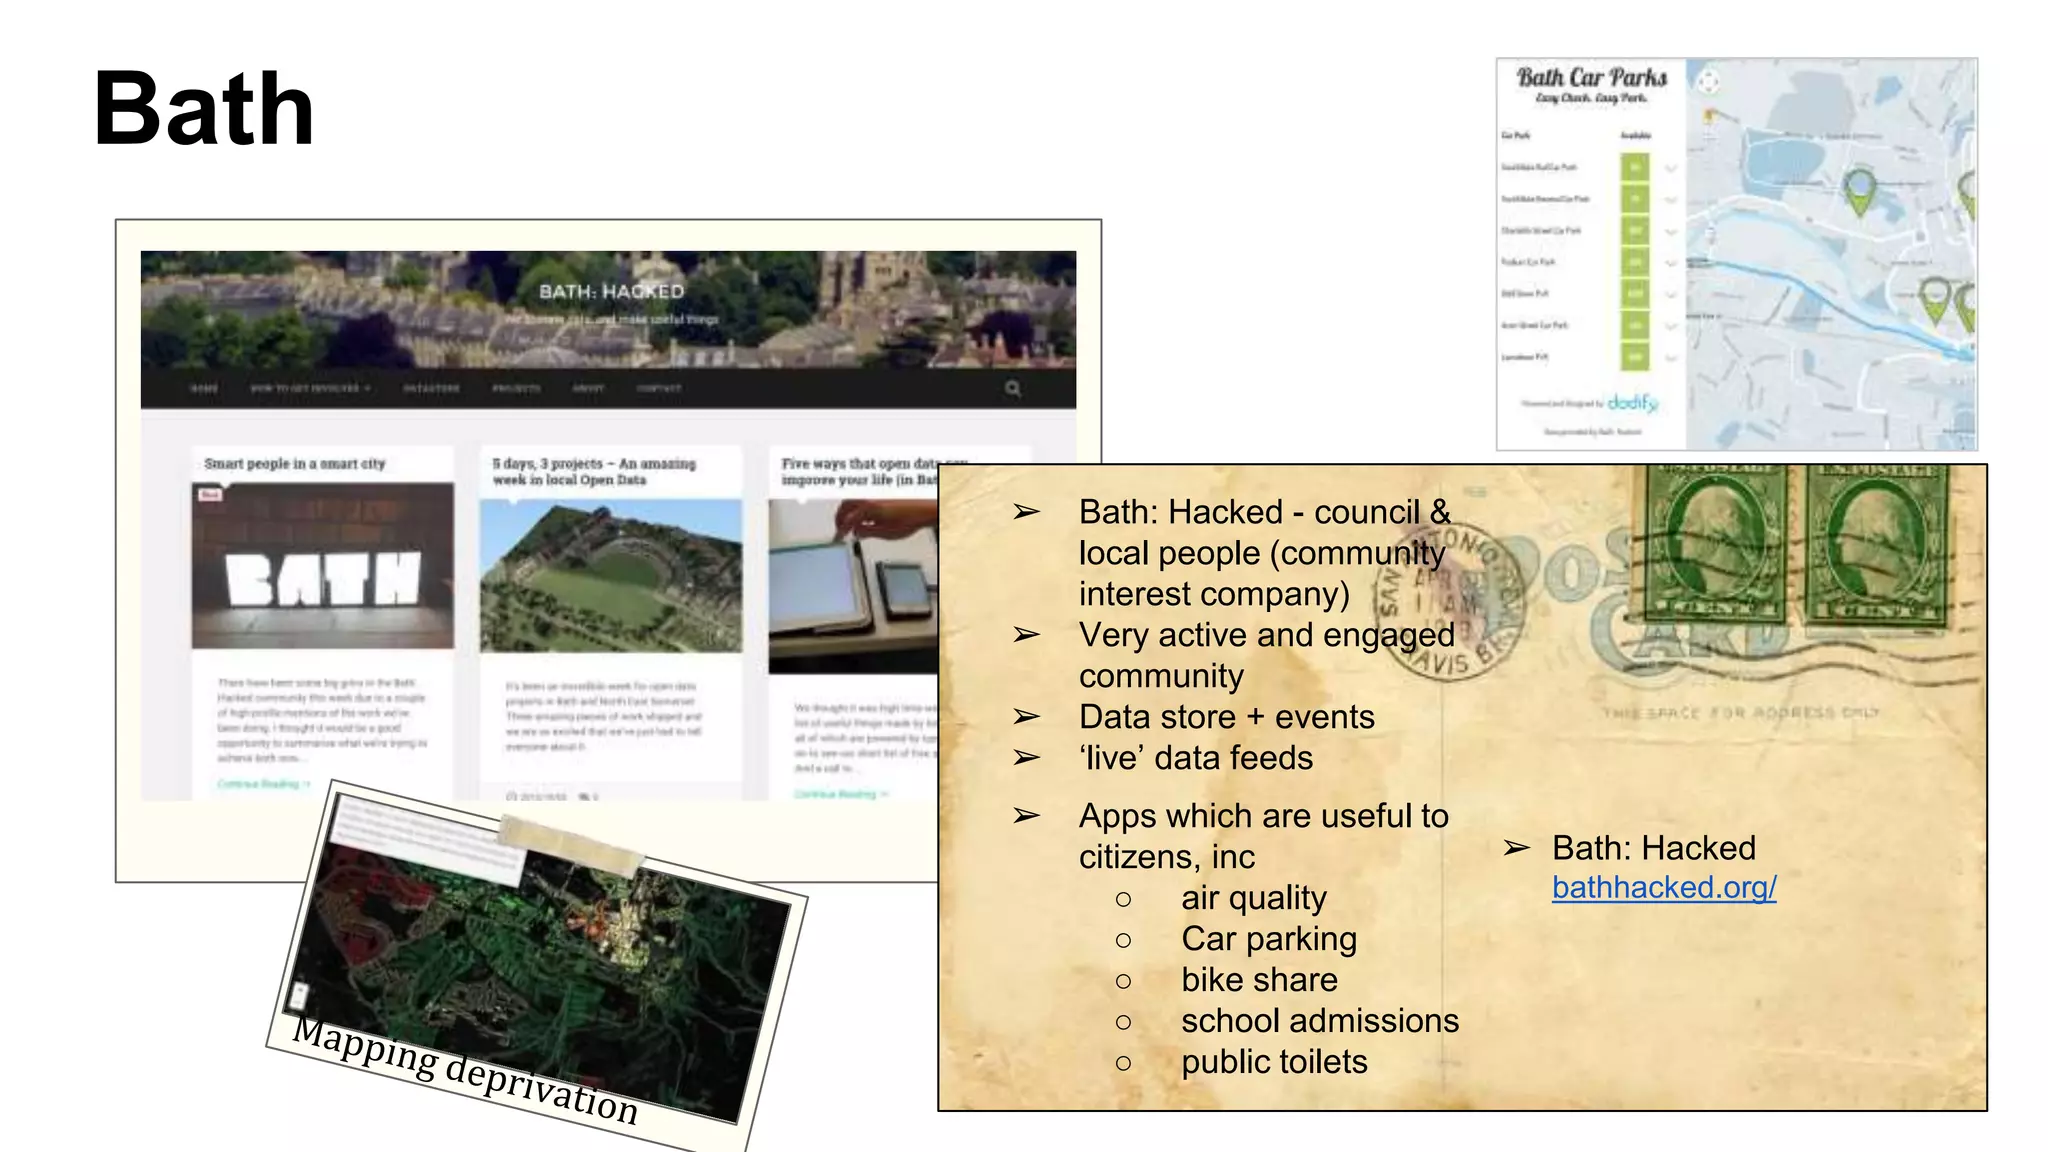Open post 'Five ways that open data'

[860, 471]
